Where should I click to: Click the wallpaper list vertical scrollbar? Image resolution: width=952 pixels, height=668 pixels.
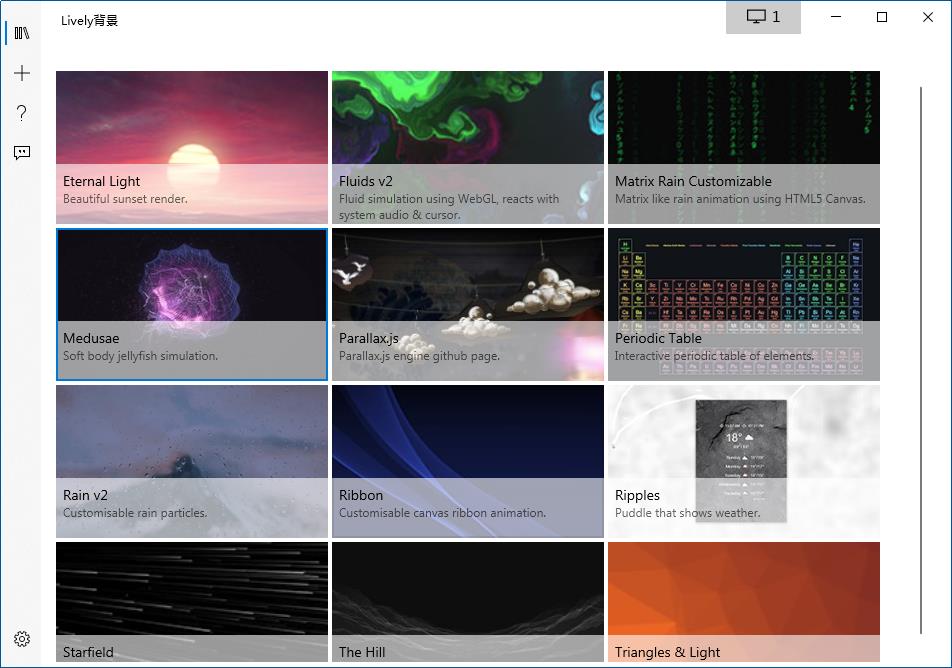921,361
